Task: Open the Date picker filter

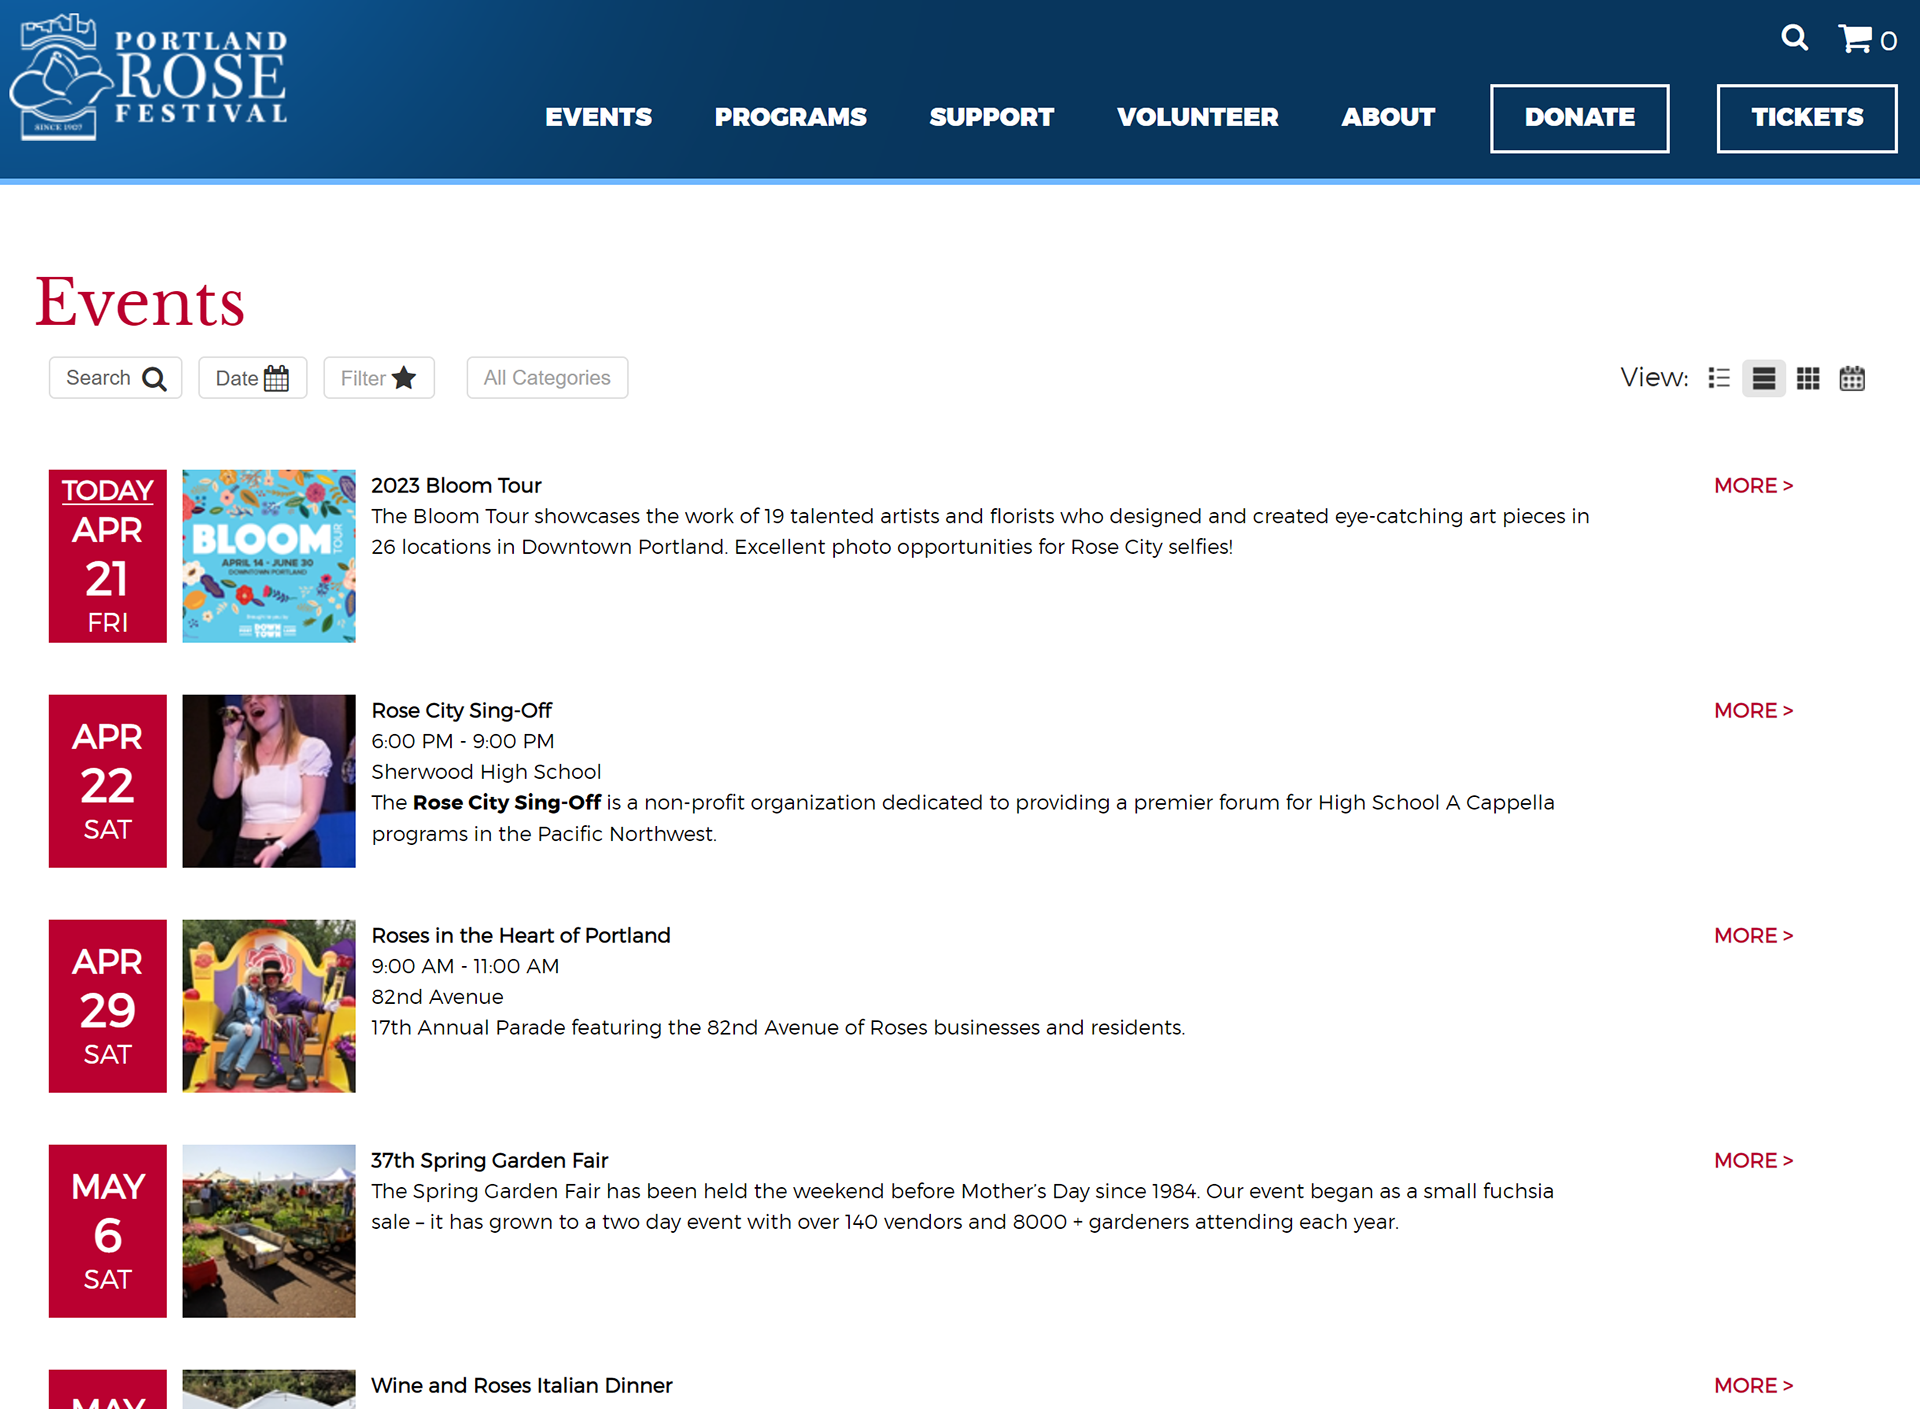Action: tap(252, 378)
